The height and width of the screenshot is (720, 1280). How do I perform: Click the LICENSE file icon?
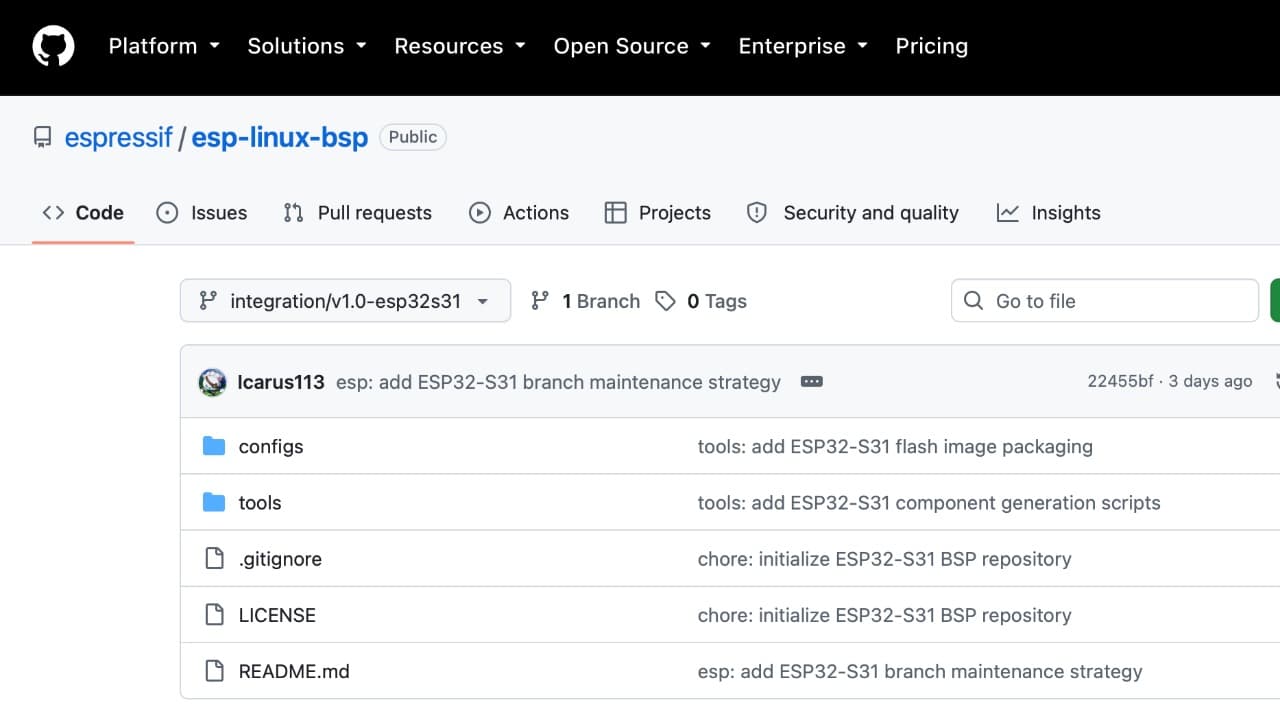214,614
